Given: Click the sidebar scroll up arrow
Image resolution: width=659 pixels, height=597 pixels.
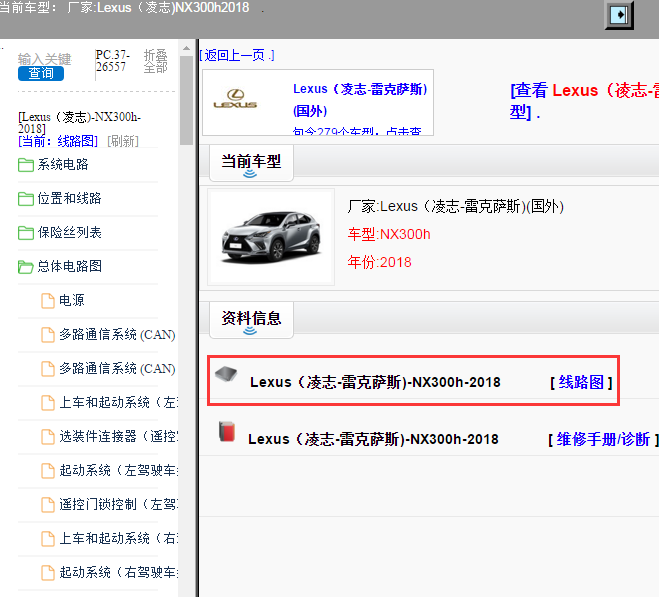Looking at the screenshot, I should pos(186,48).
